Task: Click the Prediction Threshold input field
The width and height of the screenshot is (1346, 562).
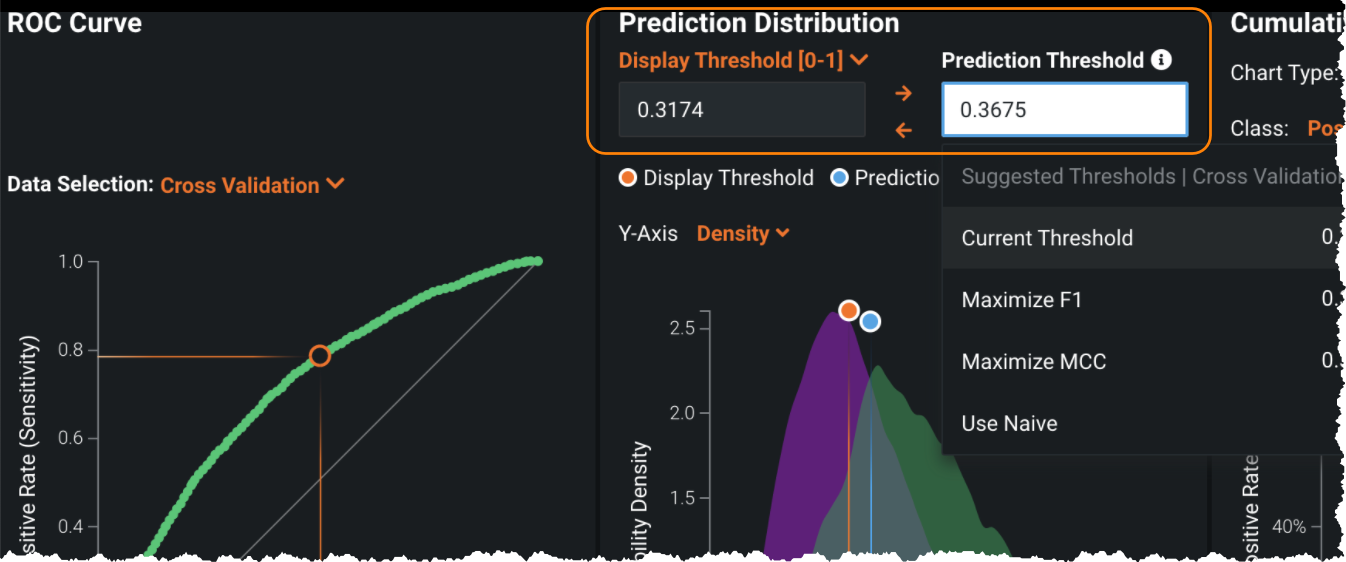Action: (1064, 110)
